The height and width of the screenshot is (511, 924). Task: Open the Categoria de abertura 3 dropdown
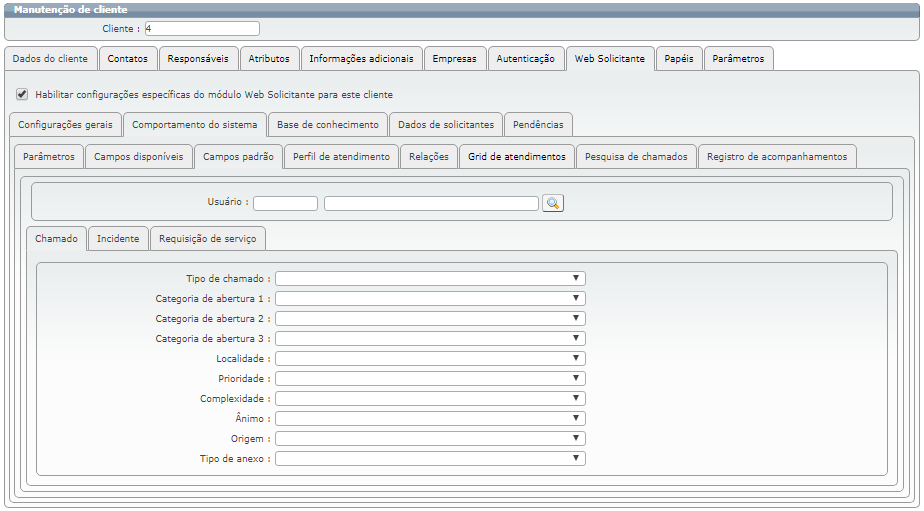click(x=430, y=339)
